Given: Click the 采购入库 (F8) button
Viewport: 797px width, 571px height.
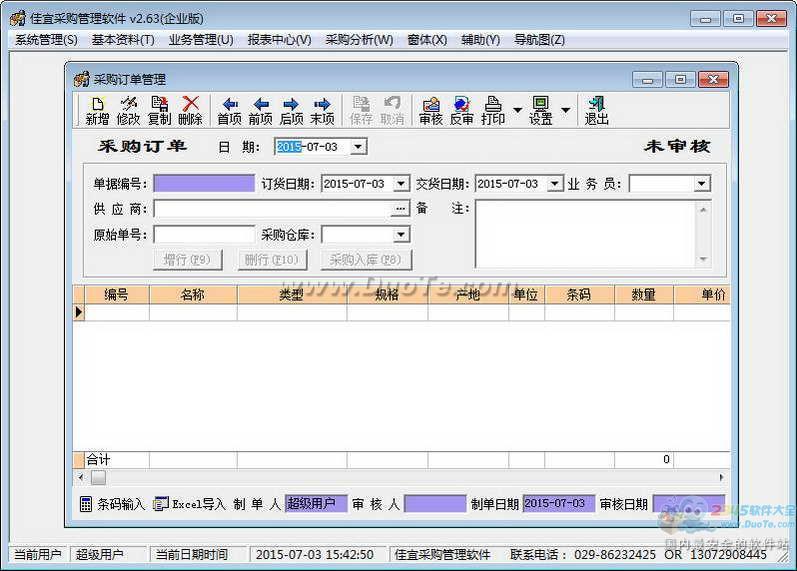Looking at the screenshot, I should click(x=366, y=260).
